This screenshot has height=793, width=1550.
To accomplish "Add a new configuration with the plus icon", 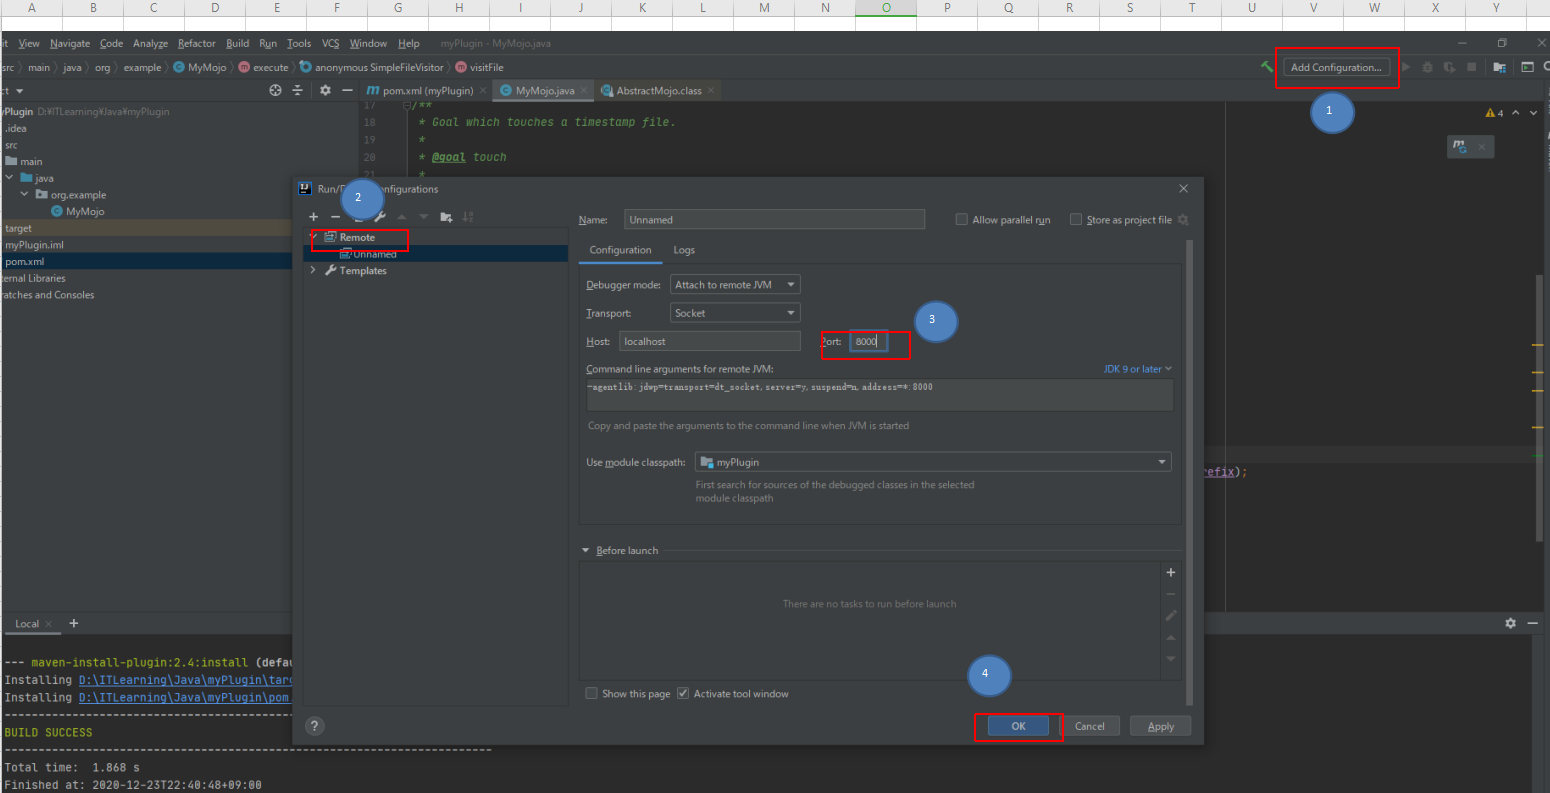I will click(313, 217).
